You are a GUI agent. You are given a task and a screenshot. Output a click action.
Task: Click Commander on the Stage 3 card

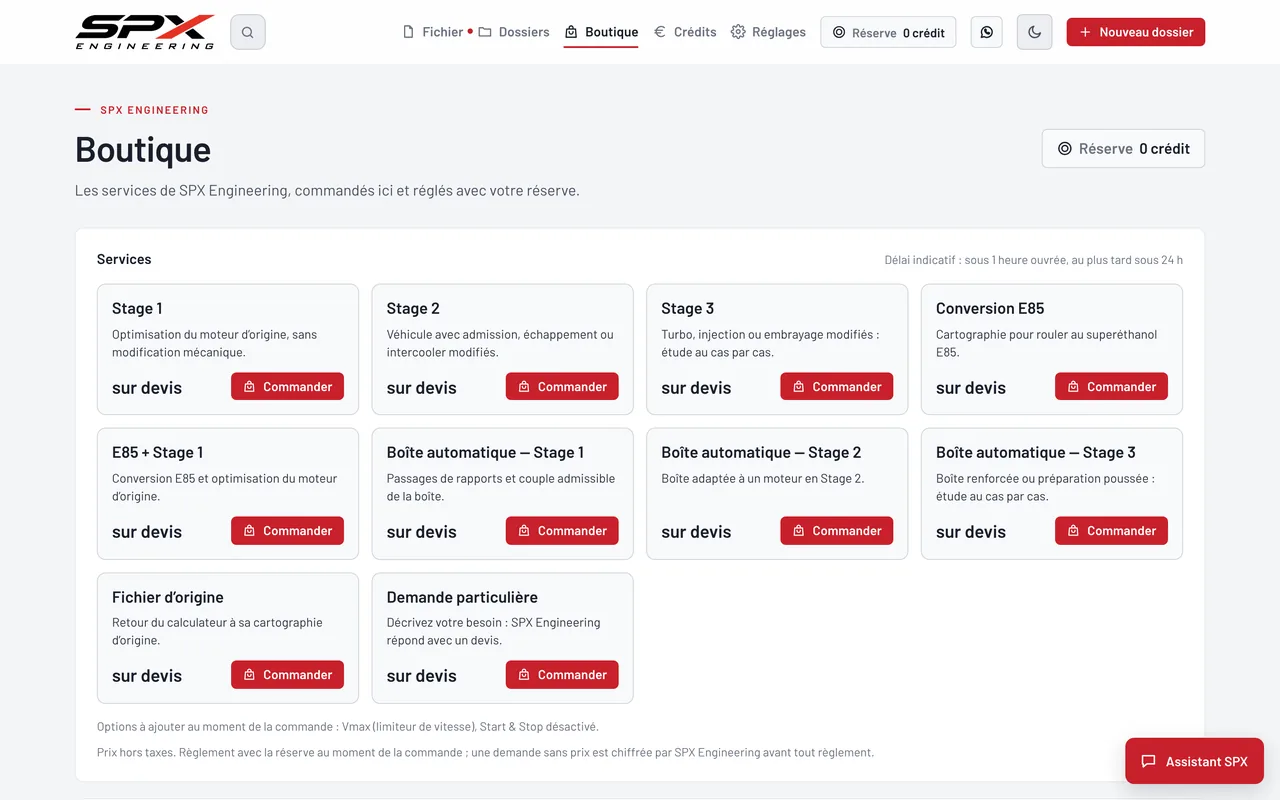[837, 387]
